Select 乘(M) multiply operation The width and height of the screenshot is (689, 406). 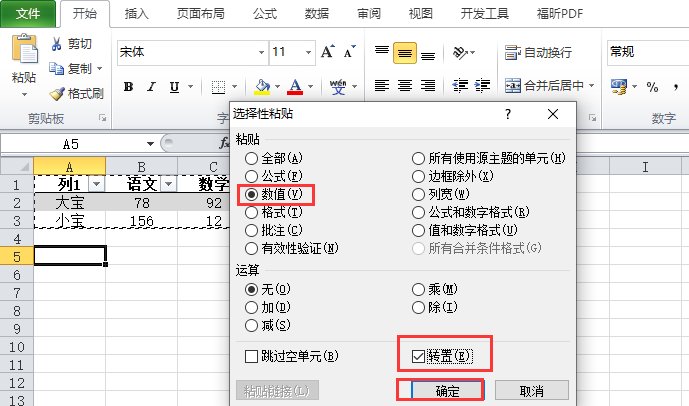tap(435, 289)
